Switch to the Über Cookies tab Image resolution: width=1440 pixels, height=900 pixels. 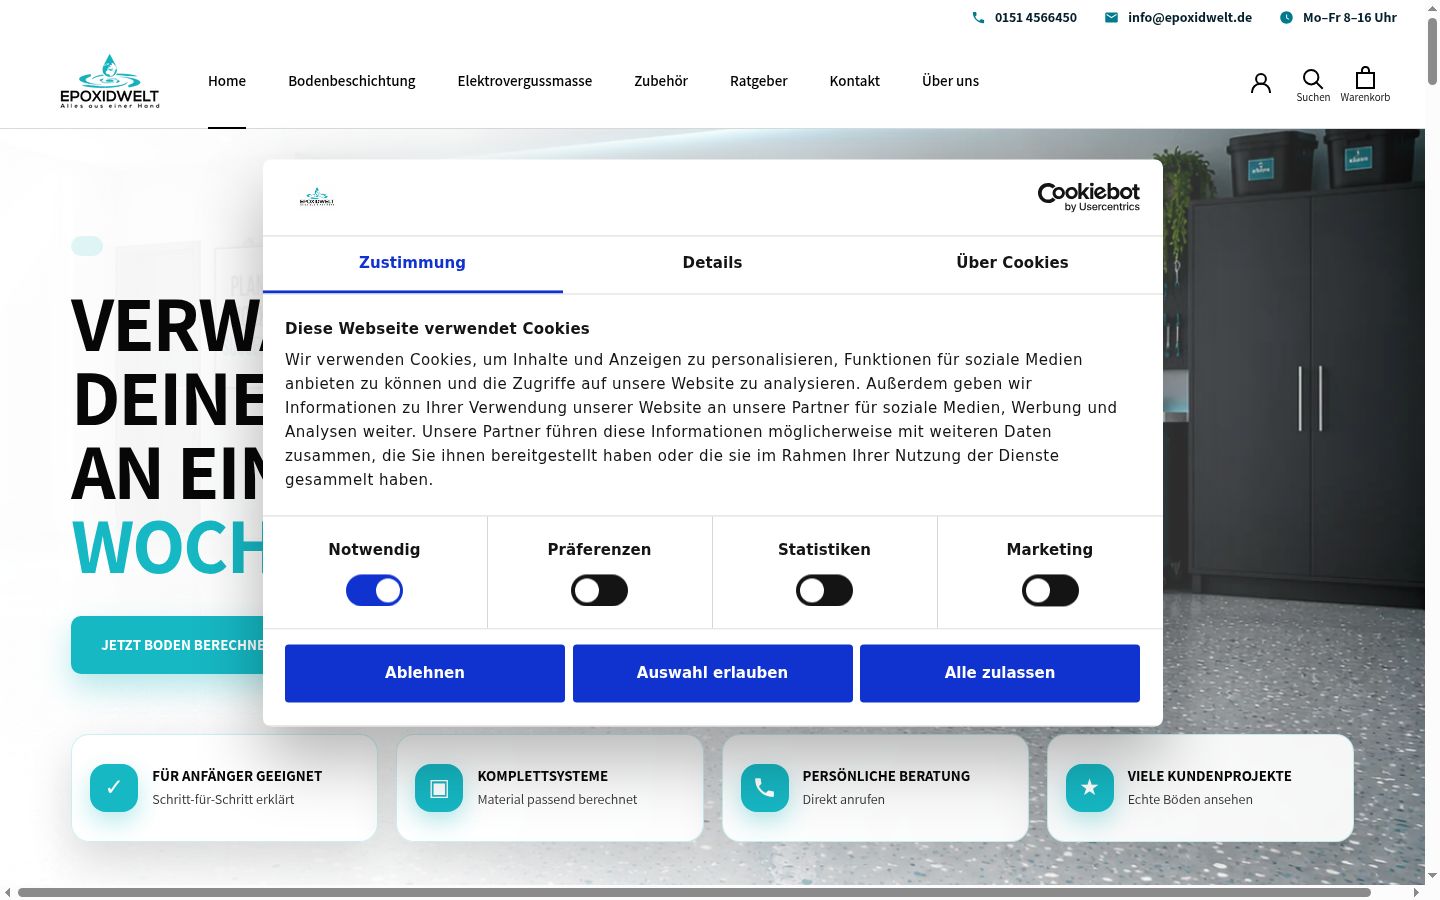(x=1013, y=264)
